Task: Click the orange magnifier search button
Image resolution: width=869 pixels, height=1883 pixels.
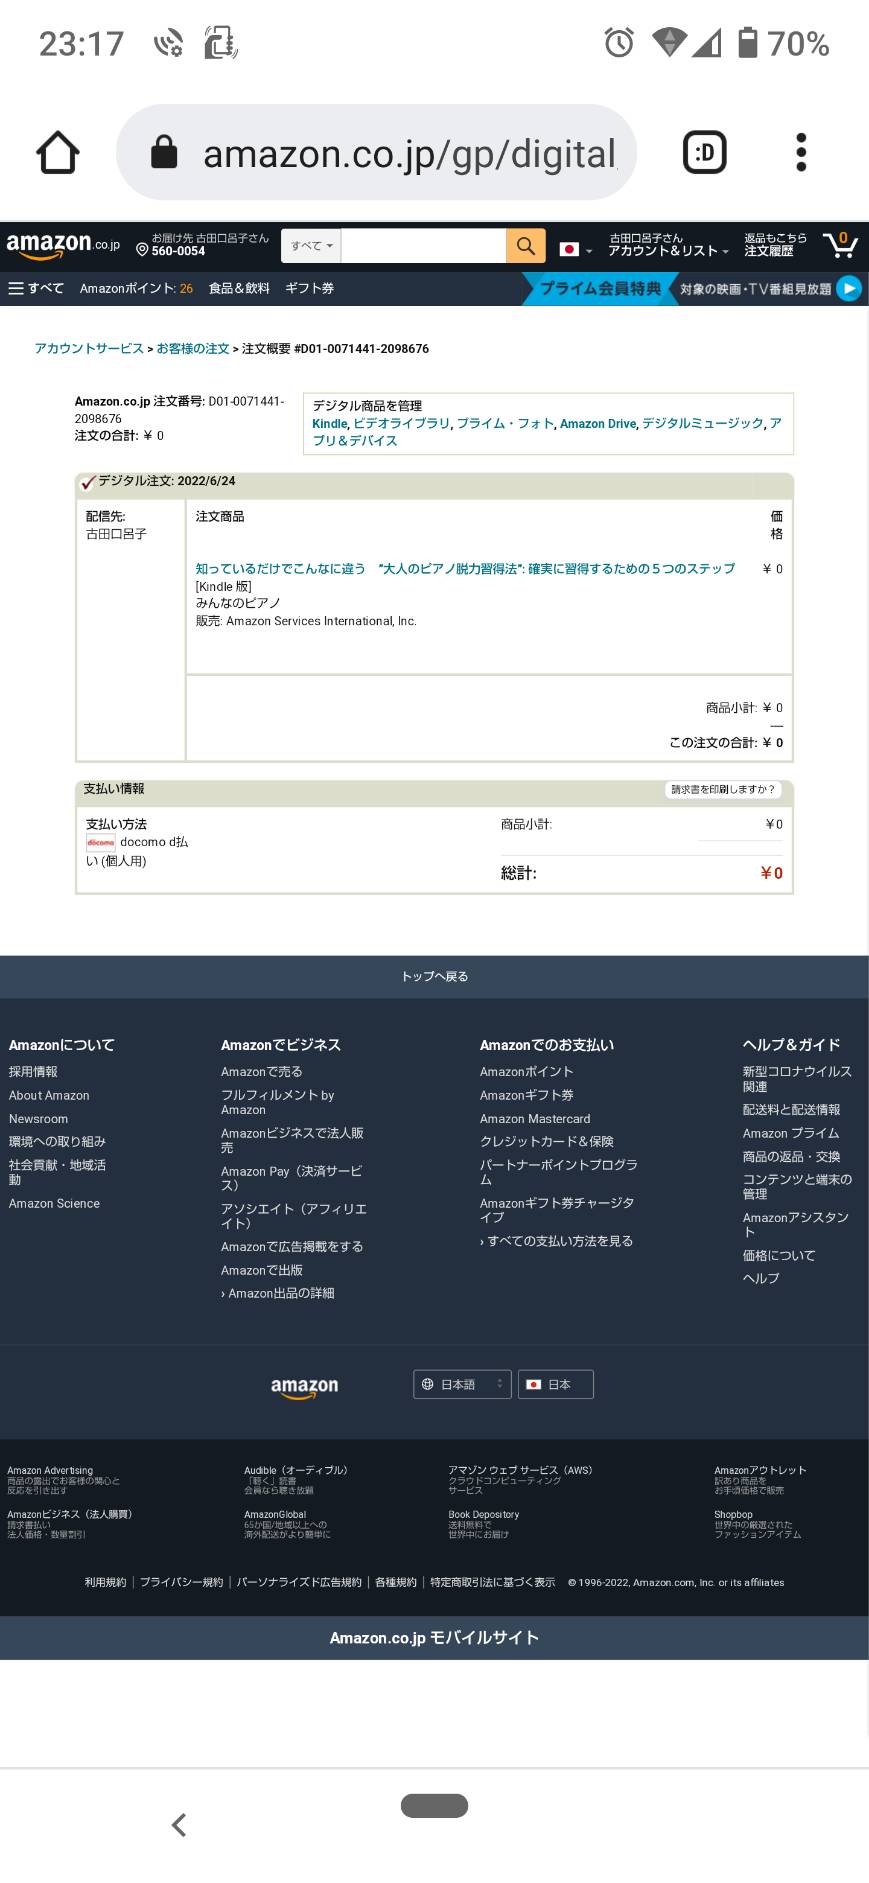Action: point(526,246)
